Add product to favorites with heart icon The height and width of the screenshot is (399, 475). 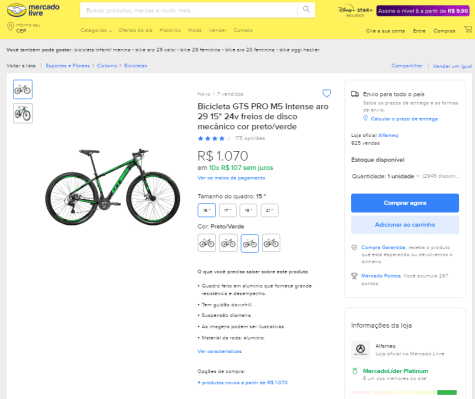pyautogui.click(x=327, y=93)
